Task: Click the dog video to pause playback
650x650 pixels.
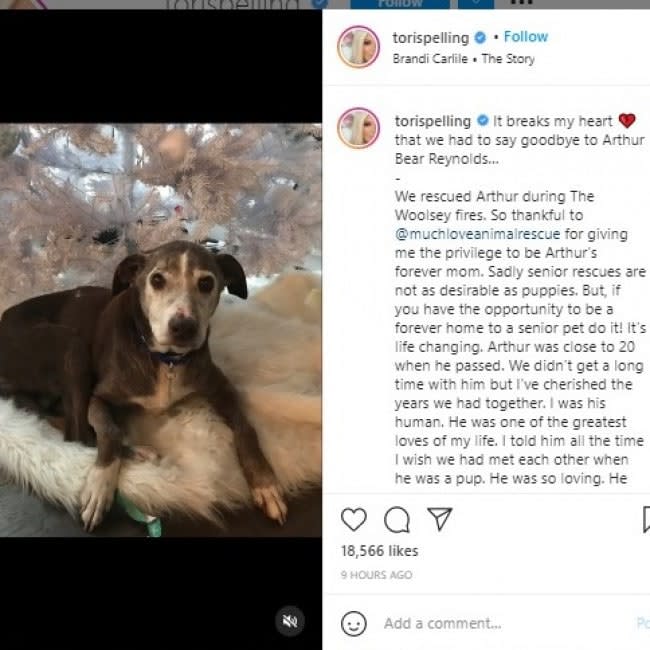Action: pyautogui.click(x=161, y=330)
